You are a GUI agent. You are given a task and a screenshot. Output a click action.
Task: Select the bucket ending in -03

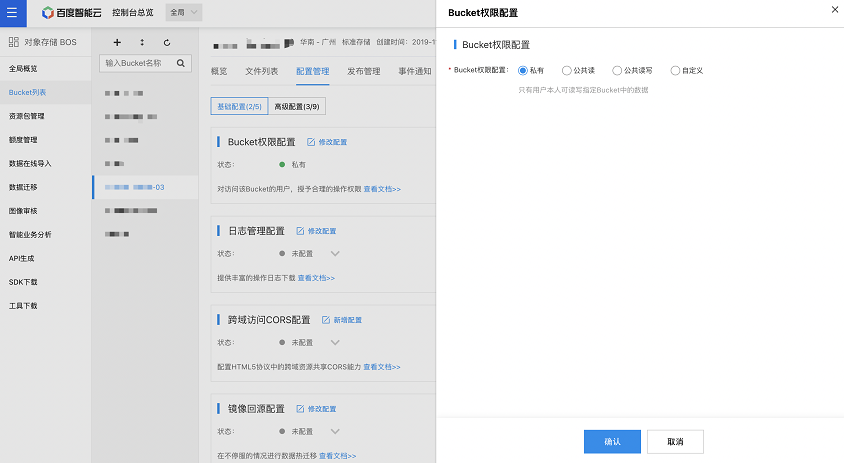tap(145, 187)
